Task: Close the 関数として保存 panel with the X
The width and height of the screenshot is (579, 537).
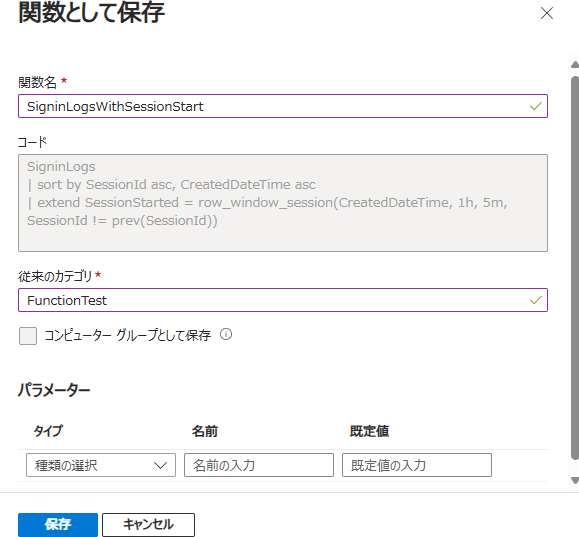Action: click(547, 13)
